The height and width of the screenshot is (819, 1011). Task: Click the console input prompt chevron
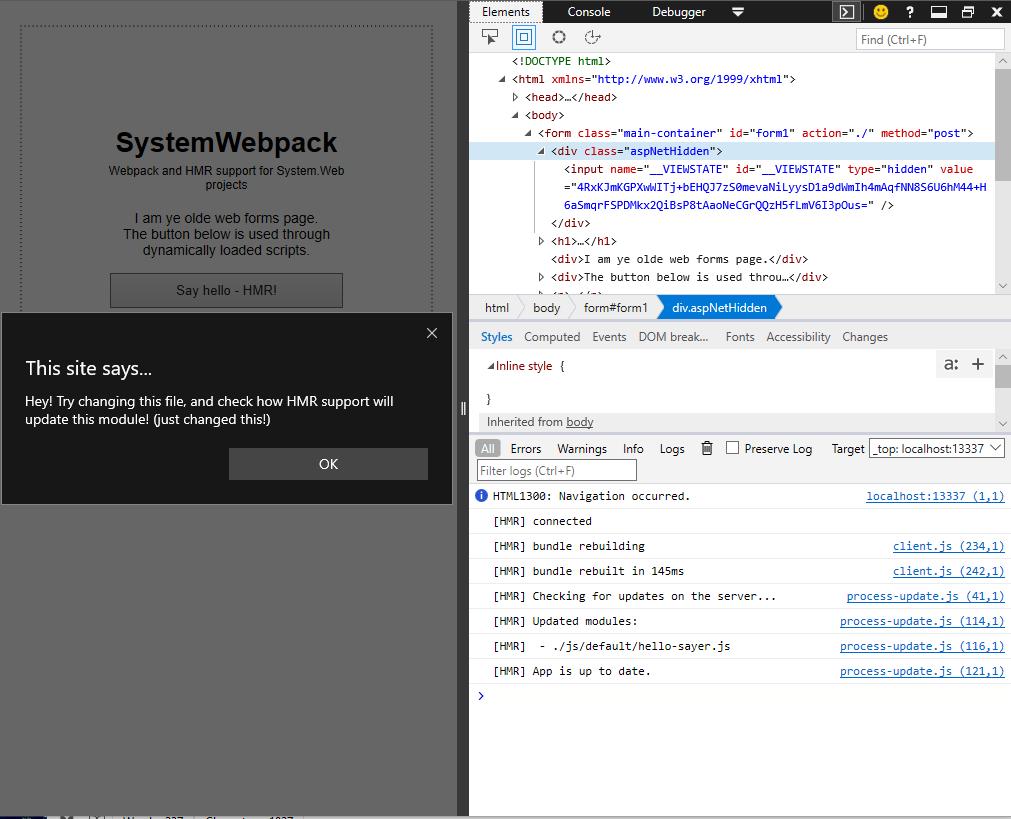click(x=480, y=695)
